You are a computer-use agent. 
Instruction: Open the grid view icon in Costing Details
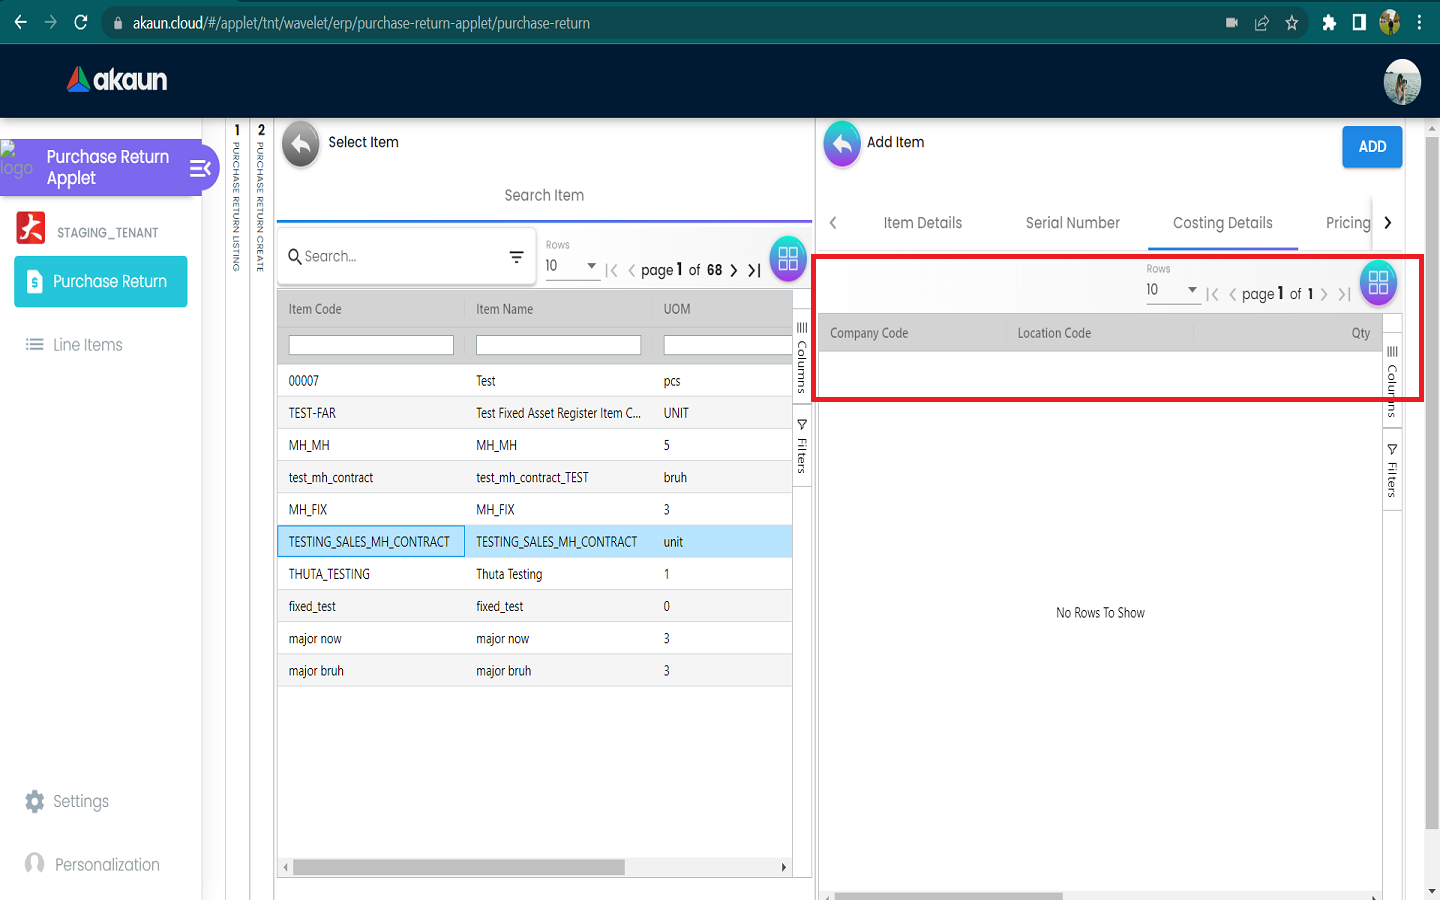[1378, 283]
